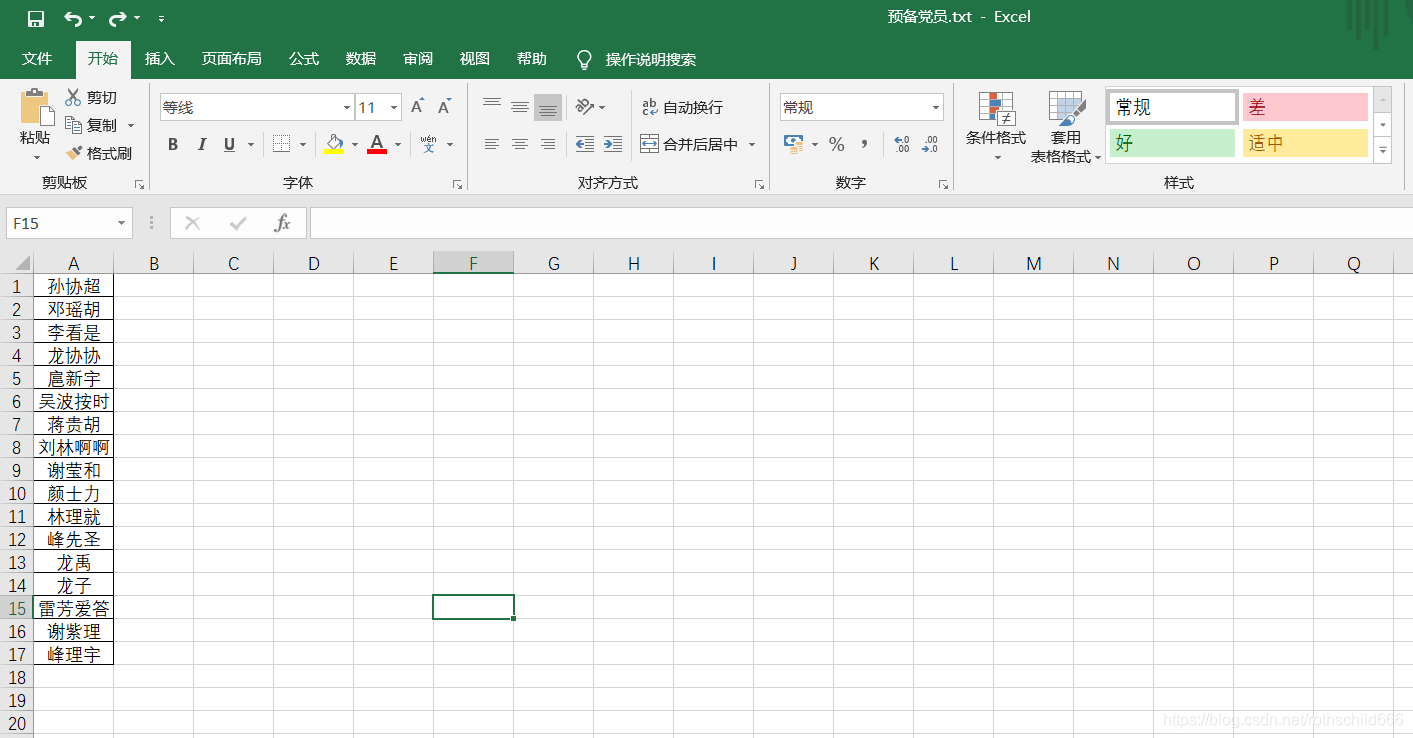Open the font name box 等线

[x=257, y=107]
